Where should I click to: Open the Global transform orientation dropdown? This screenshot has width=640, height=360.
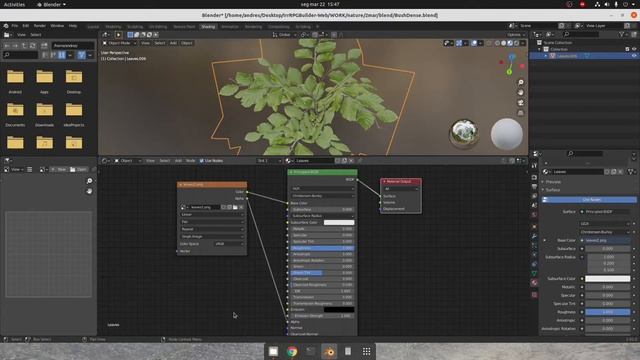(284, 35)
